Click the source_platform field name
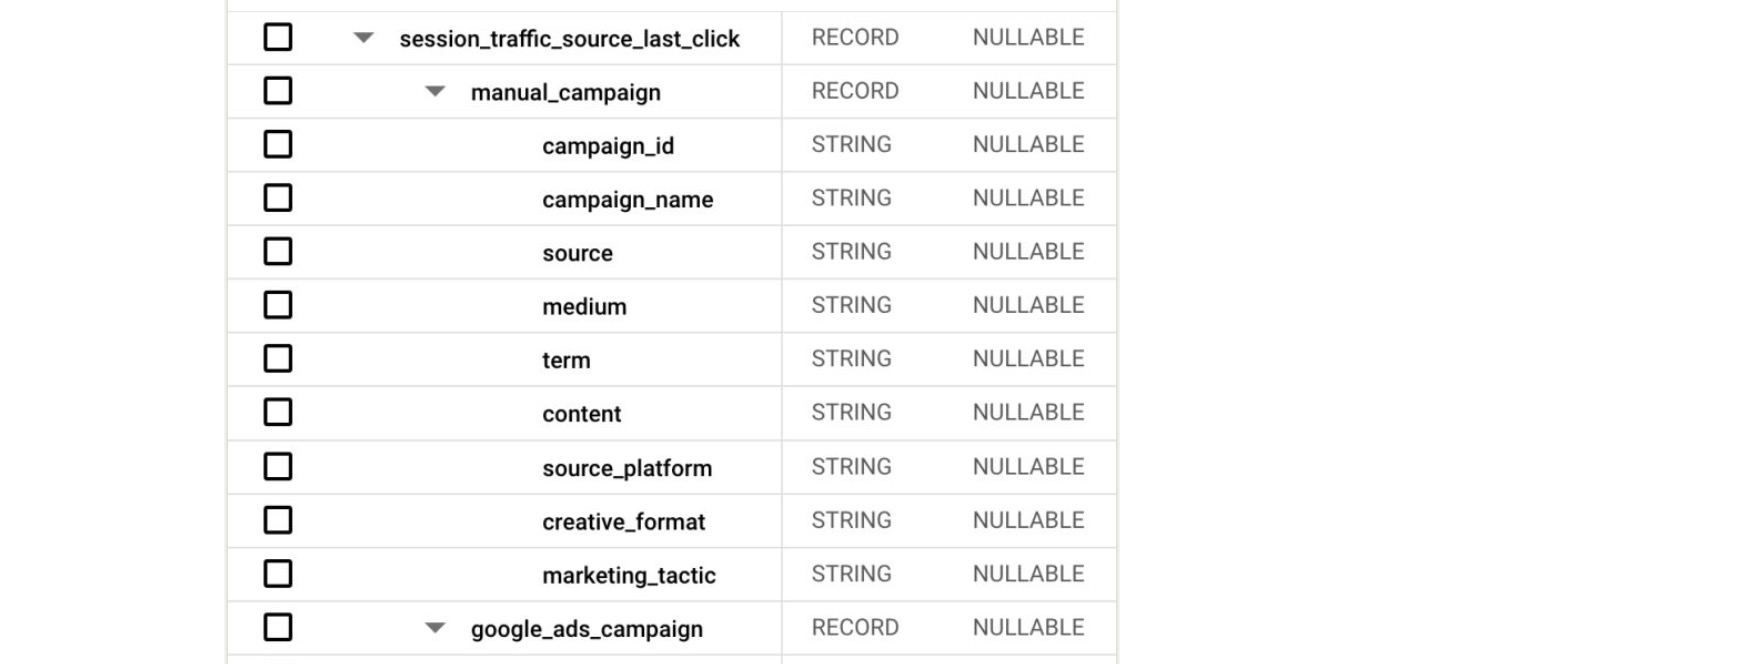The image size is (1746, 664). pos(628,467)
